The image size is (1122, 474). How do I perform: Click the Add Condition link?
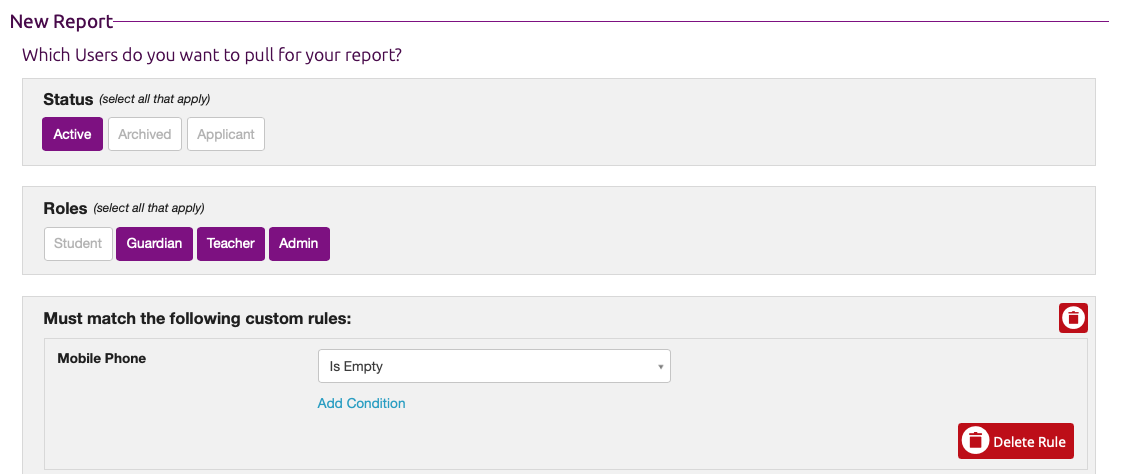tap(361, 403)
